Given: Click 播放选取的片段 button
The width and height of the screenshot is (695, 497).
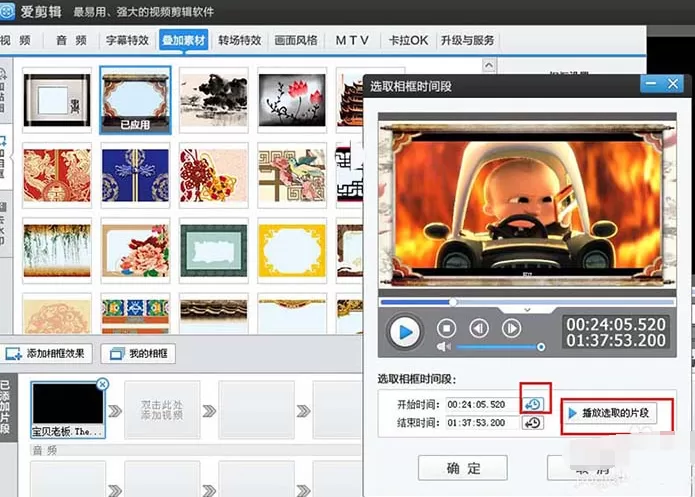Looking at the screenshot, I should click(x=610, y=413).
